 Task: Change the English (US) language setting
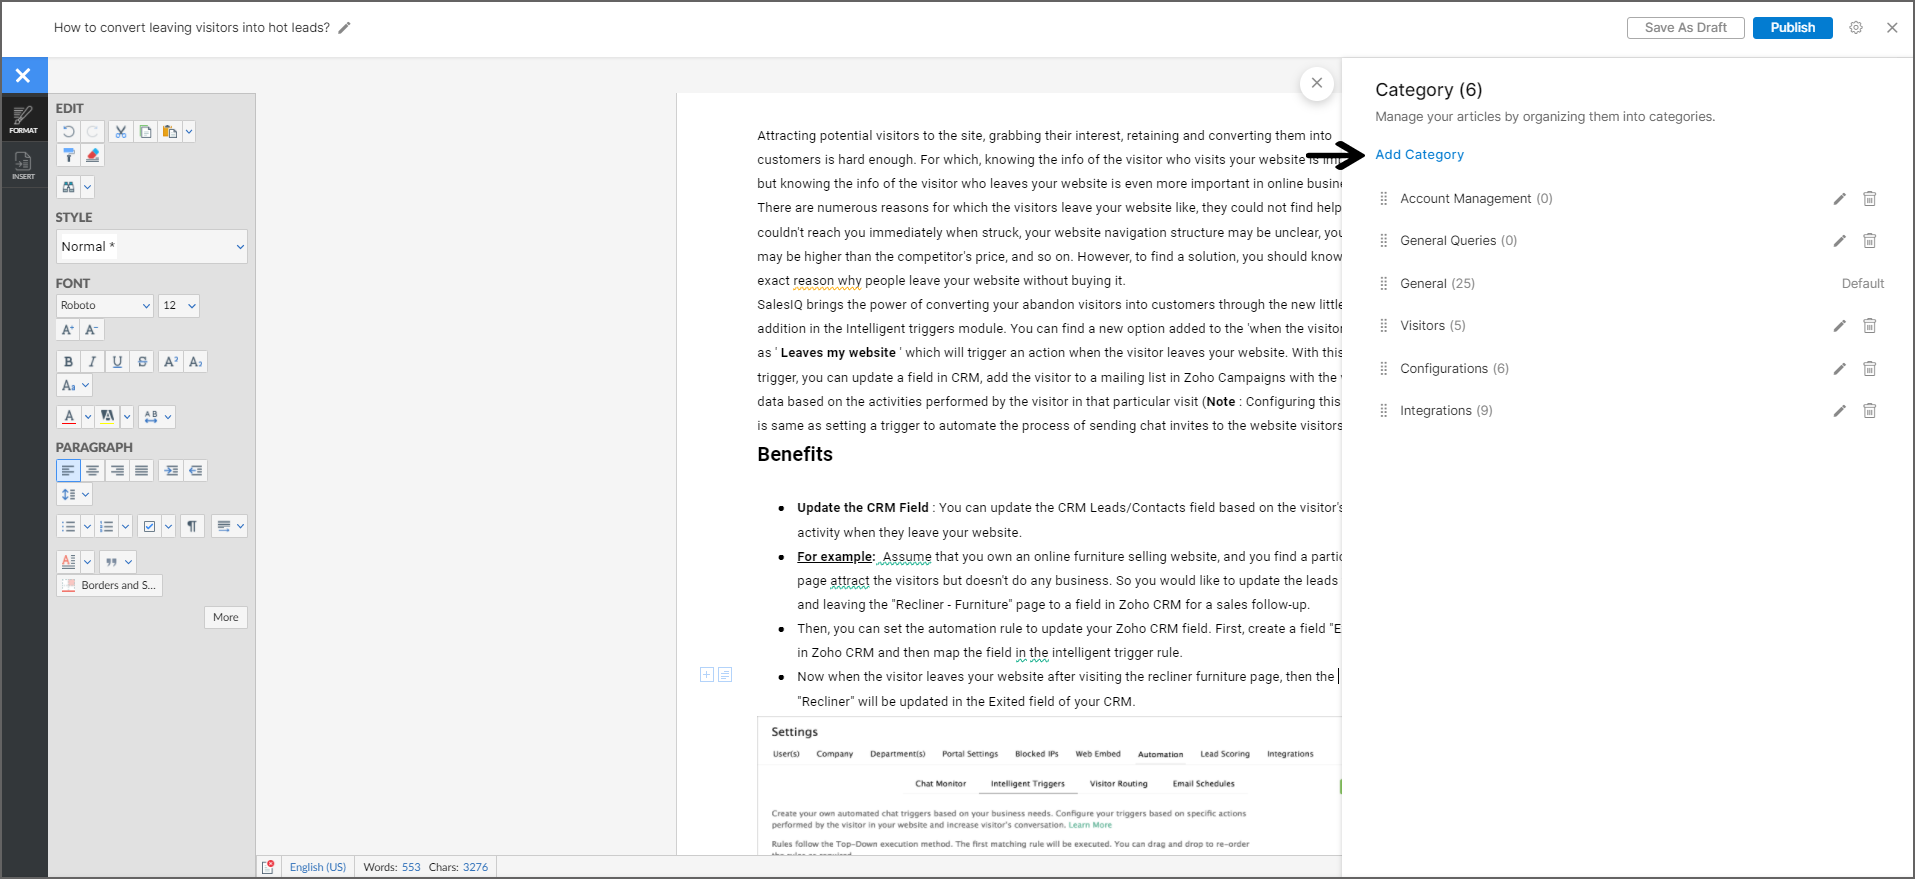pos(318,867)
